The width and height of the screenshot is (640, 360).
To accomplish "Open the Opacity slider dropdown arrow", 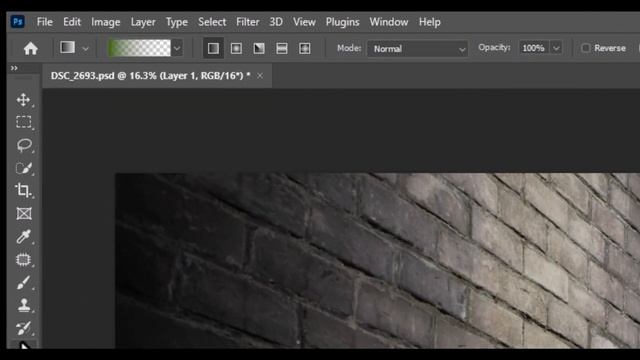I will (x=556, y=48).
